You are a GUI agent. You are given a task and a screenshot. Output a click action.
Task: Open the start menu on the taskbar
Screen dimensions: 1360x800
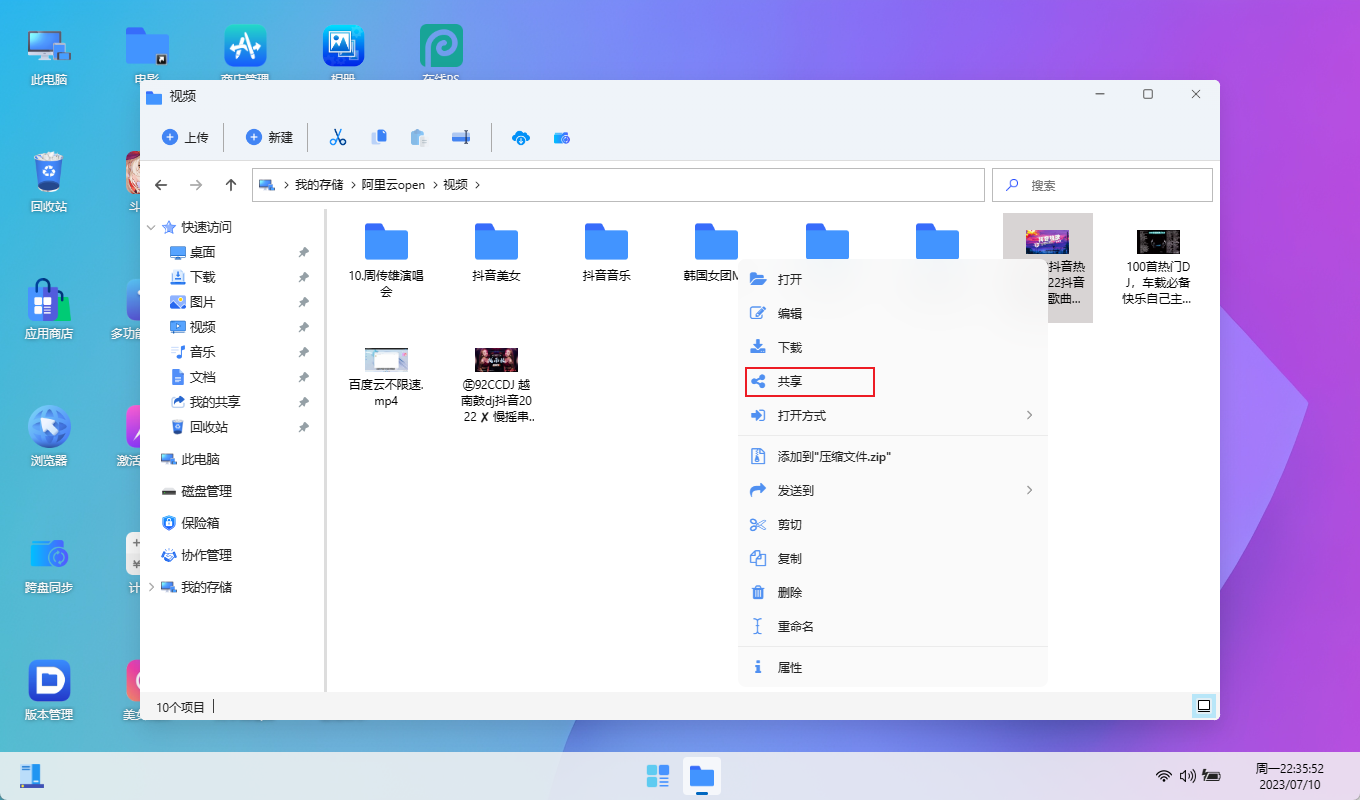coord(657,776)
